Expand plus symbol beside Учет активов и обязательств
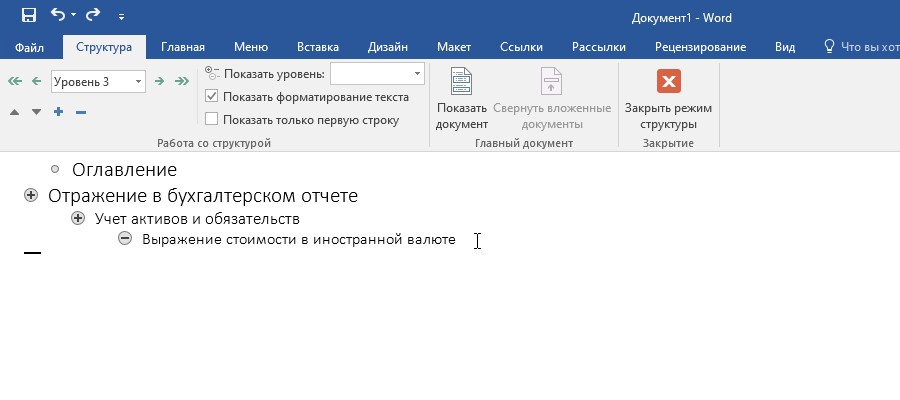Screen dimensions: 900x400 [x=78, y=218]
